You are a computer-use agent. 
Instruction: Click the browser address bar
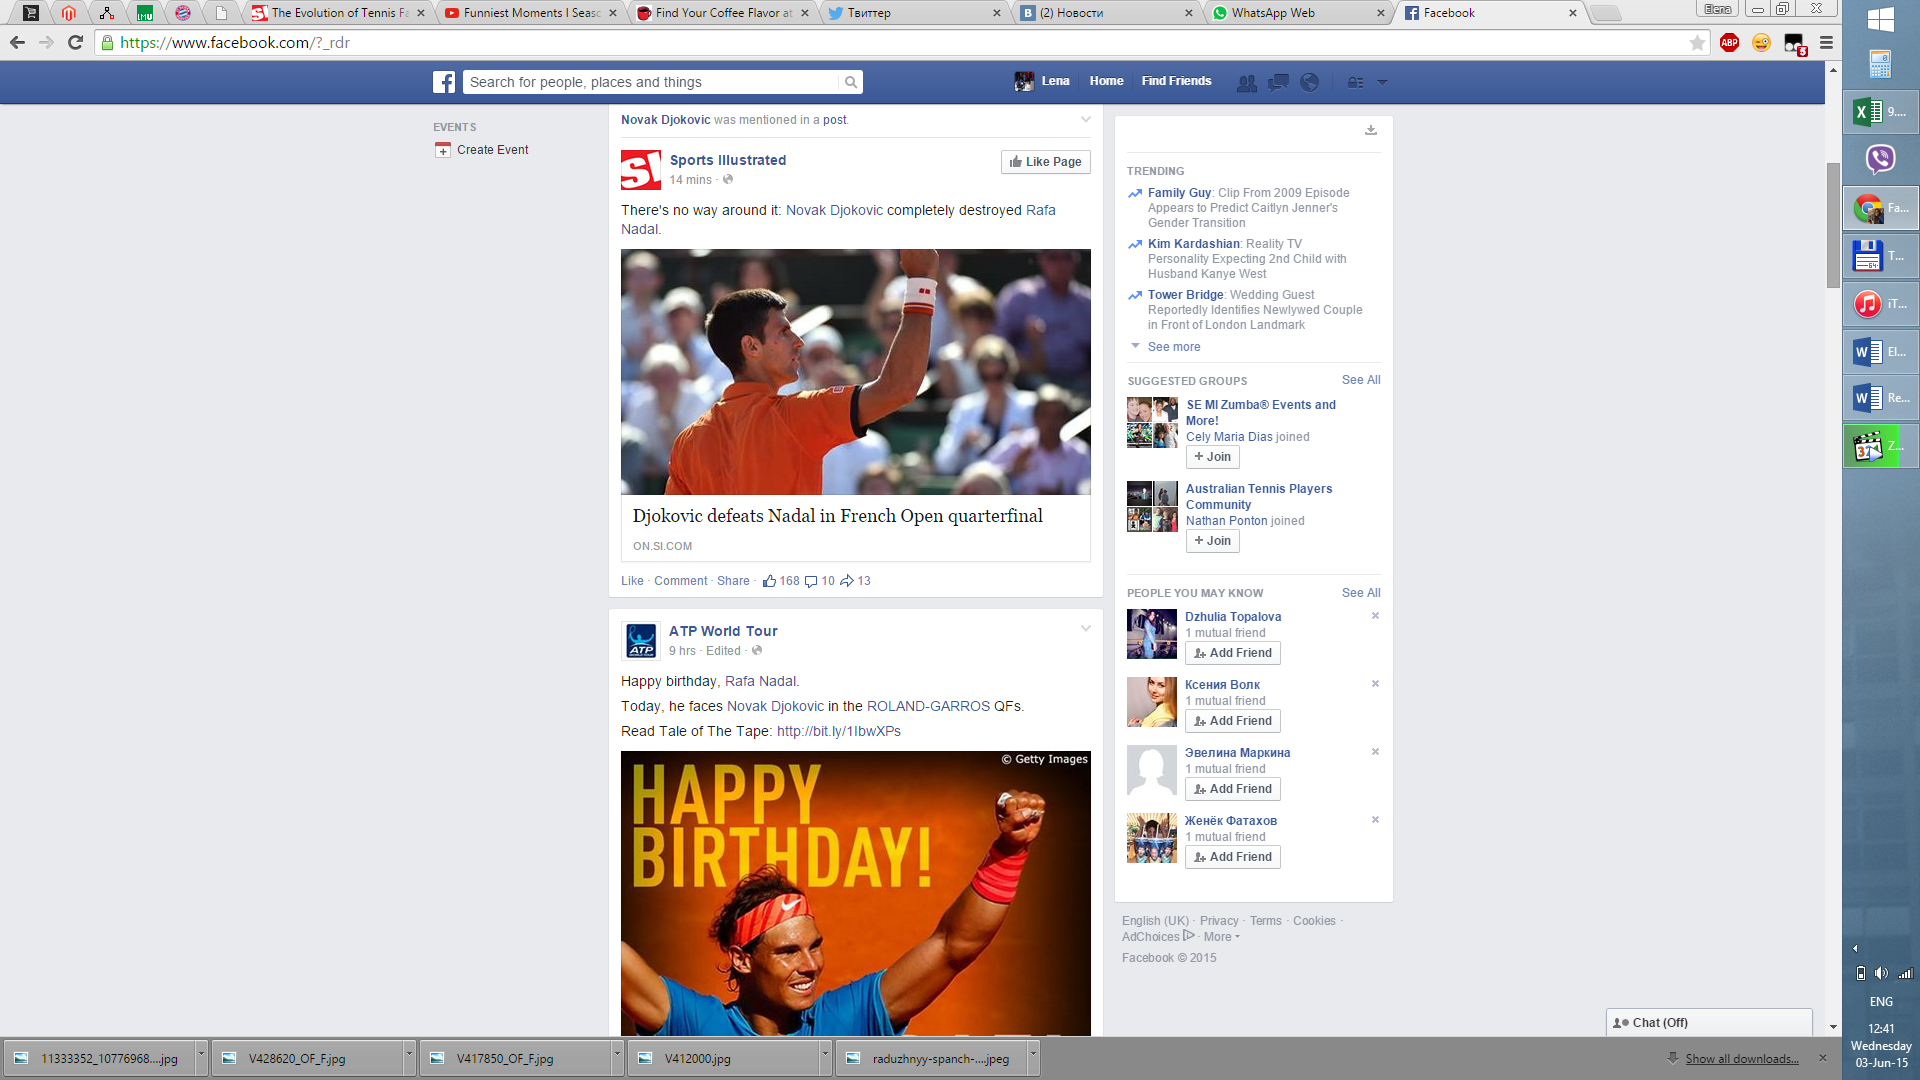pos(900,42)
